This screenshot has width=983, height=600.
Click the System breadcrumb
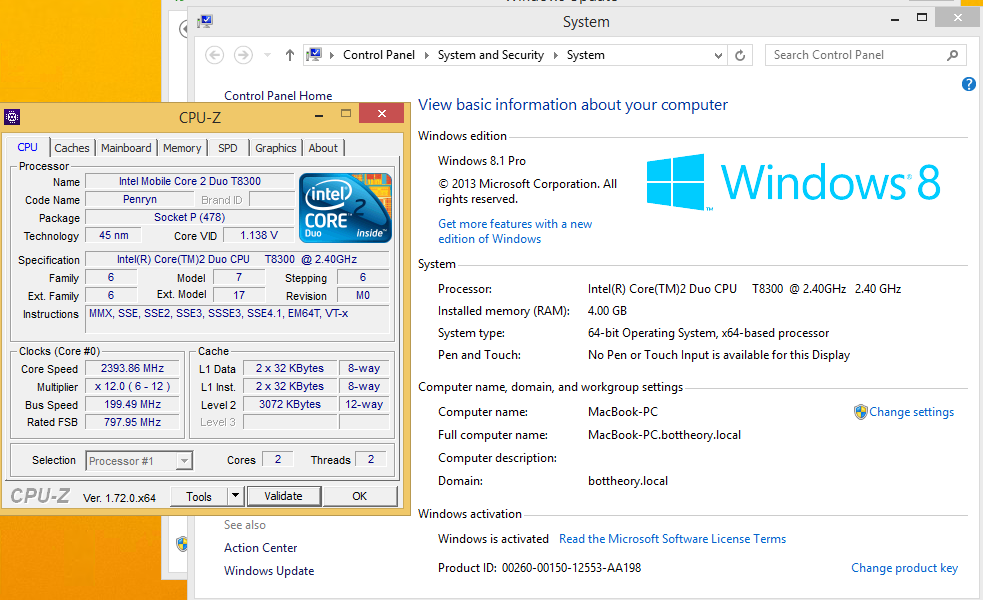click(x=586, y=55)
